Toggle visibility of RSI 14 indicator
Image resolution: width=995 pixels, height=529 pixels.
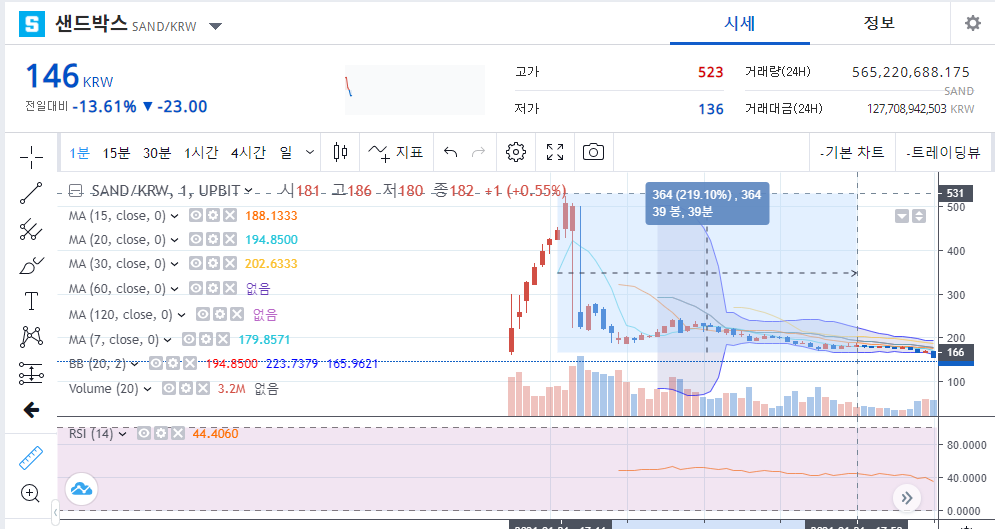[145, 433]
